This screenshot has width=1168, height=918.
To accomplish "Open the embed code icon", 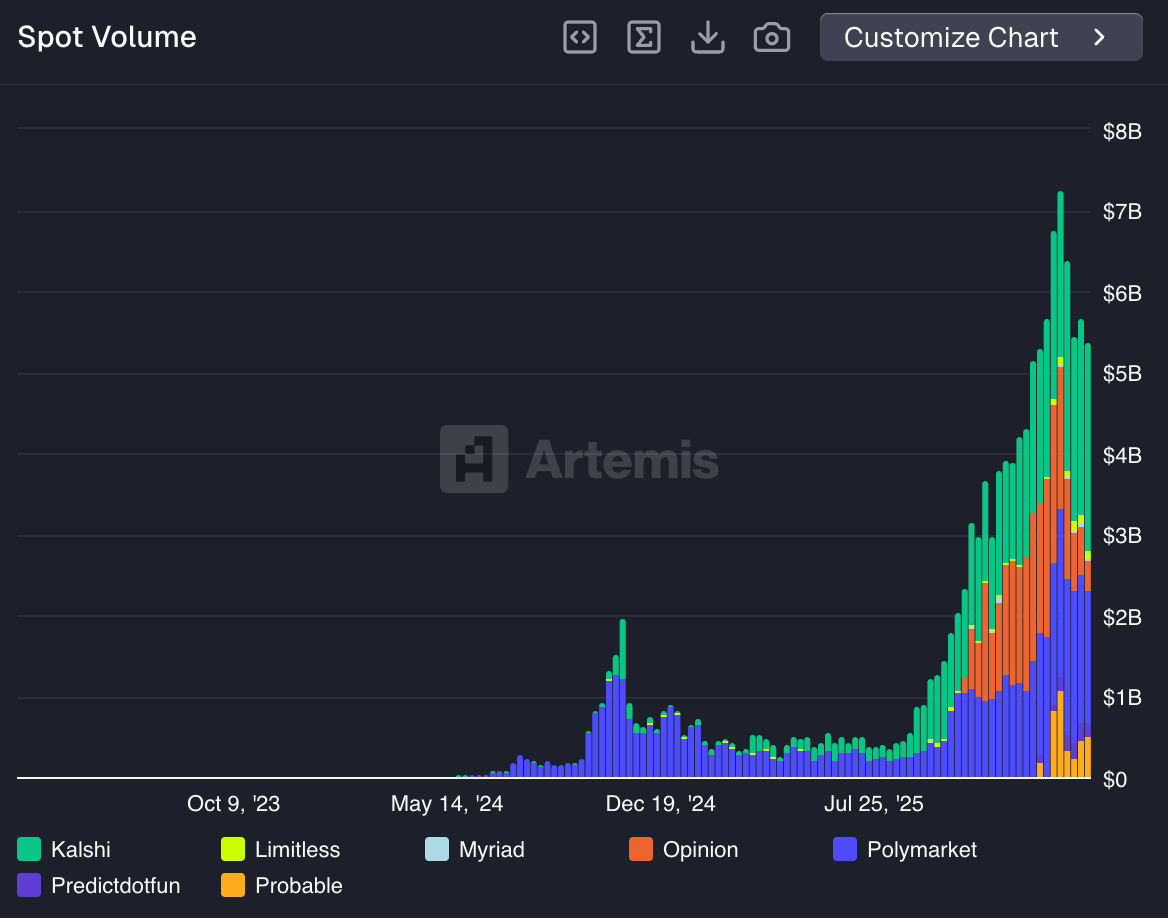I will tap(580, 37).
